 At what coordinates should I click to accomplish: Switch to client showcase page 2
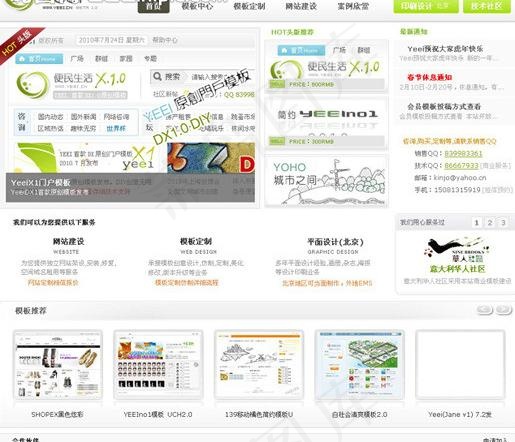[x=490, y=223]
